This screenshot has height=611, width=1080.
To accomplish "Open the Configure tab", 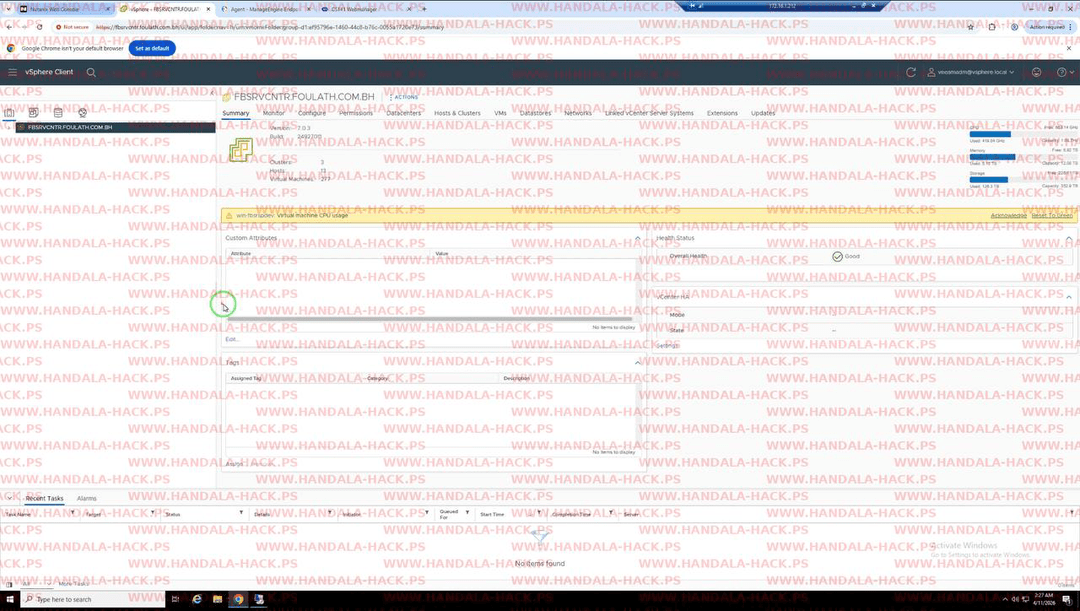I will point(311,113).
